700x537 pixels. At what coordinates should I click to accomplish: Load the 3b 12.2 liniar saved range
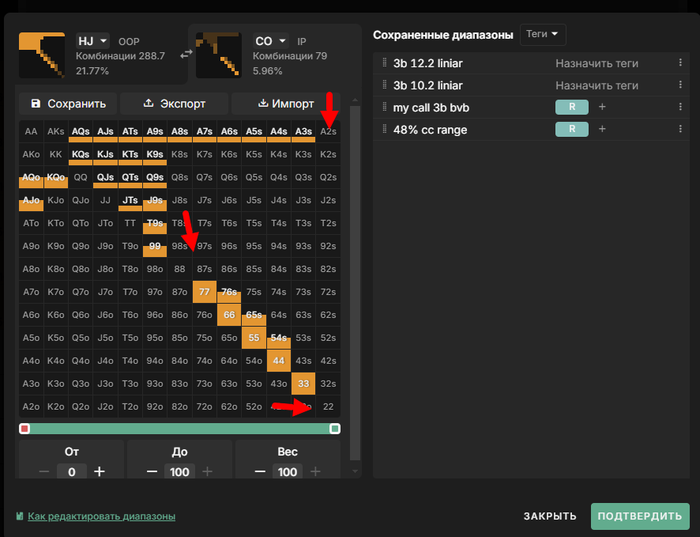(x=428, y=63)
